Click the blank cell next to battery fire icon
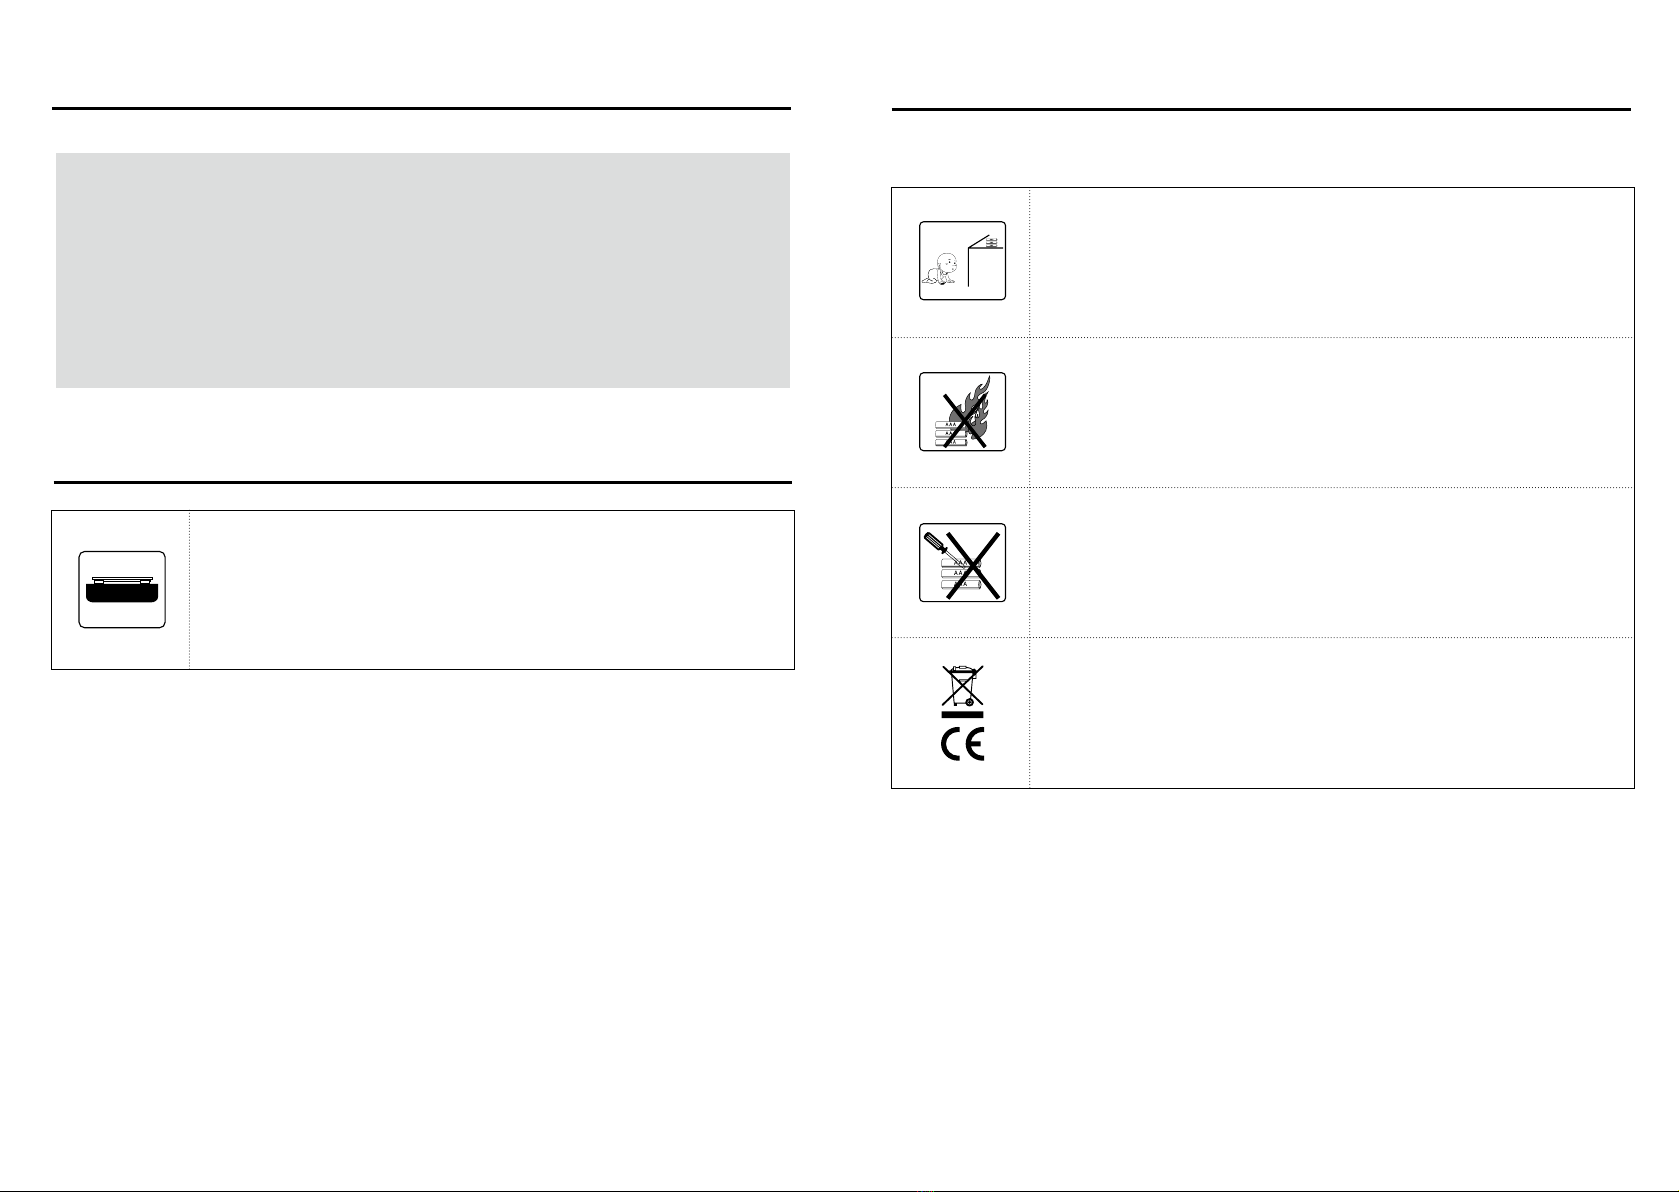Screen dimensions: 1679x1192 tap(1331, 412)
